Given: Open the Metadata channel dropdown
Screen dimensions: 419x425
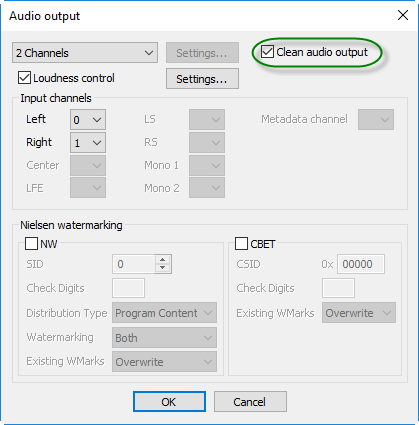Looking at the screenshot, I should (x=376, y=120).
